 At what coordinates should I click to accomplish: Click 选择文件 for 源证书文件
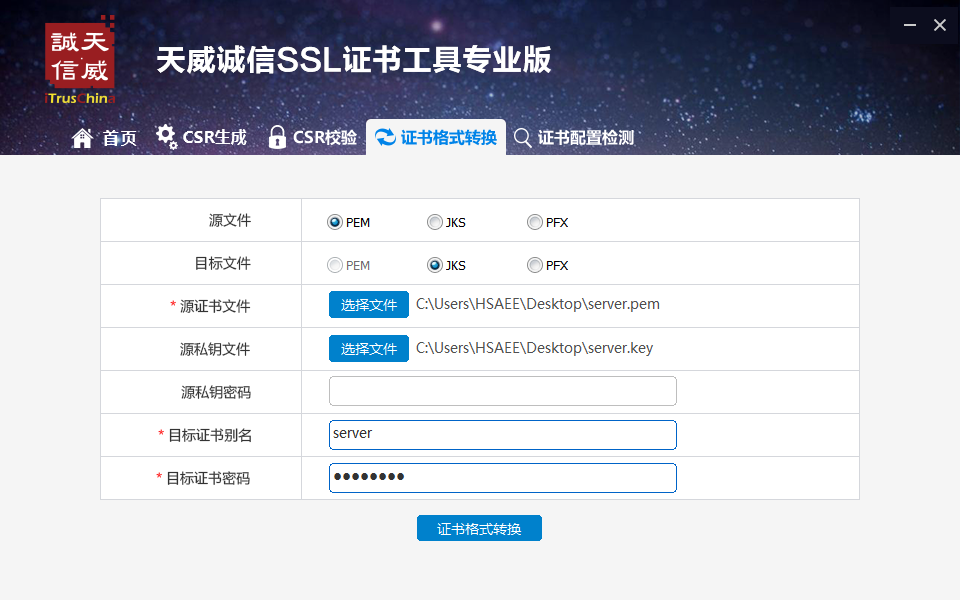pyautogui.click(x=369, y=304)
